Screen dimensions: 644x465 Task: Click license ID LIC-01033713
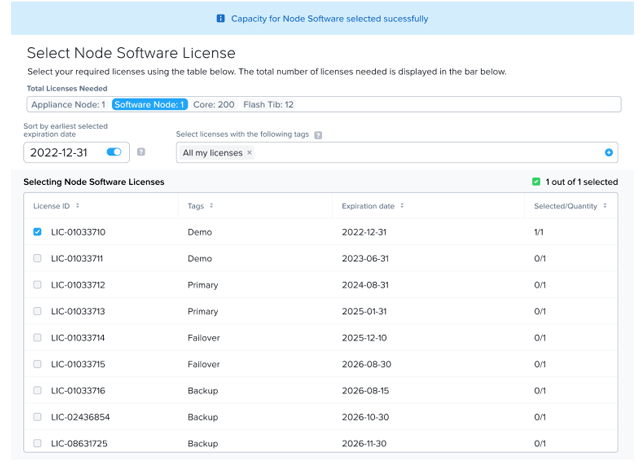click(78, 311)
